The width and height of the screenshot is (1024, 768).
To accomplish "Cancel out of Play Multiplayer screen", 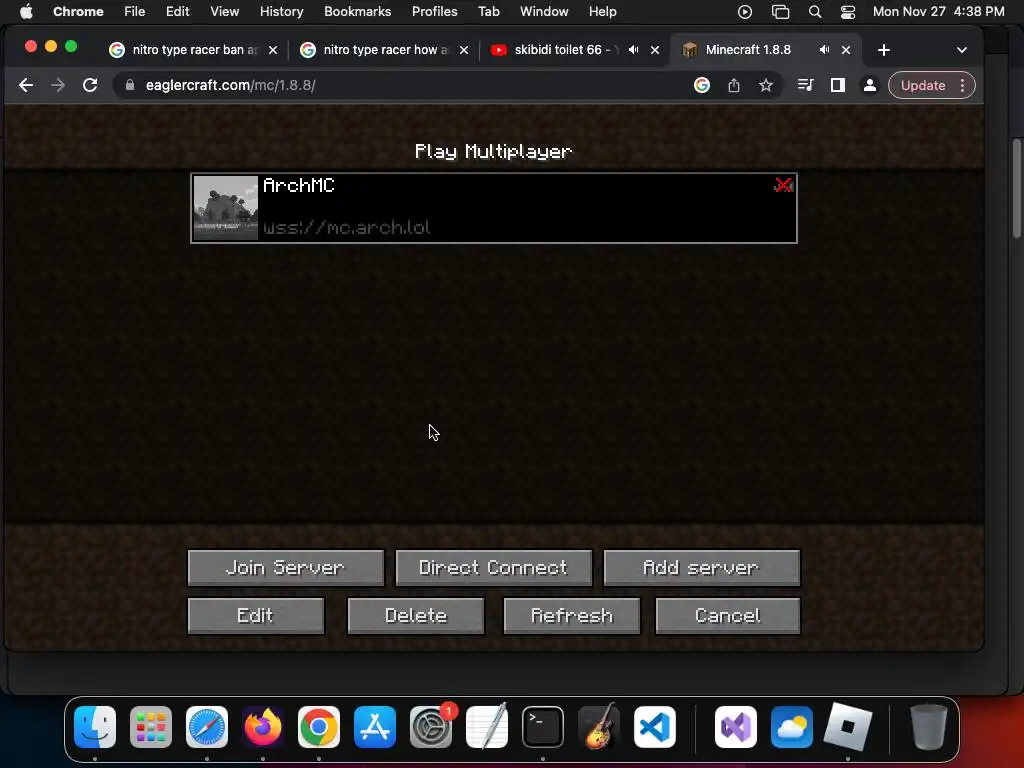I will pyautogui.click(x=728, y=616).
